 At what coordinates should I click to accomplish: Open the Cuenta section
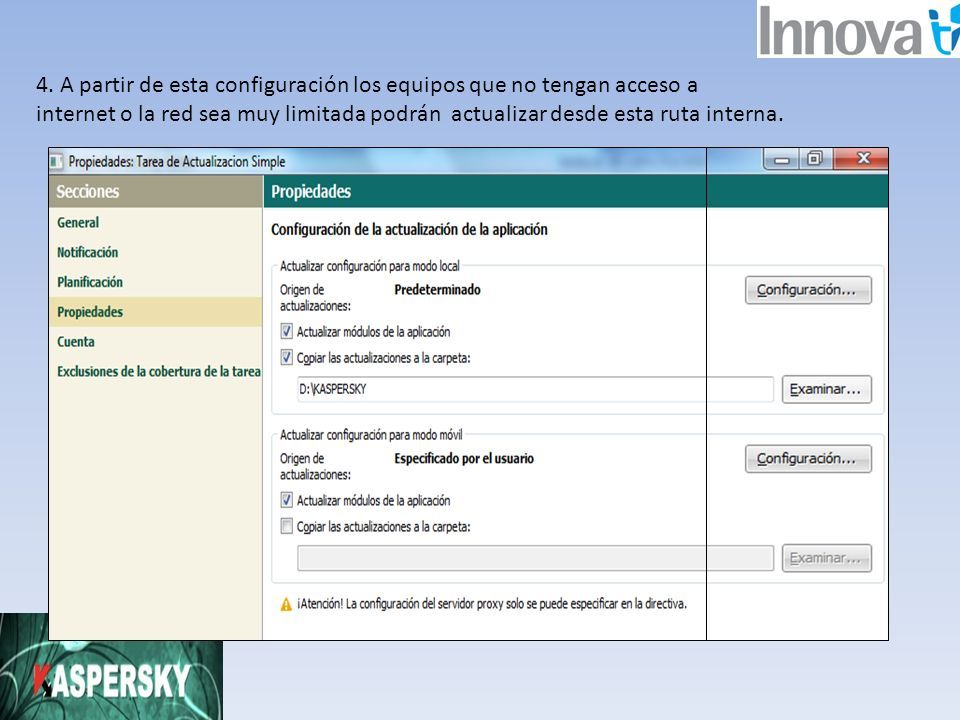pyautogui.click(x=76, y=342)
